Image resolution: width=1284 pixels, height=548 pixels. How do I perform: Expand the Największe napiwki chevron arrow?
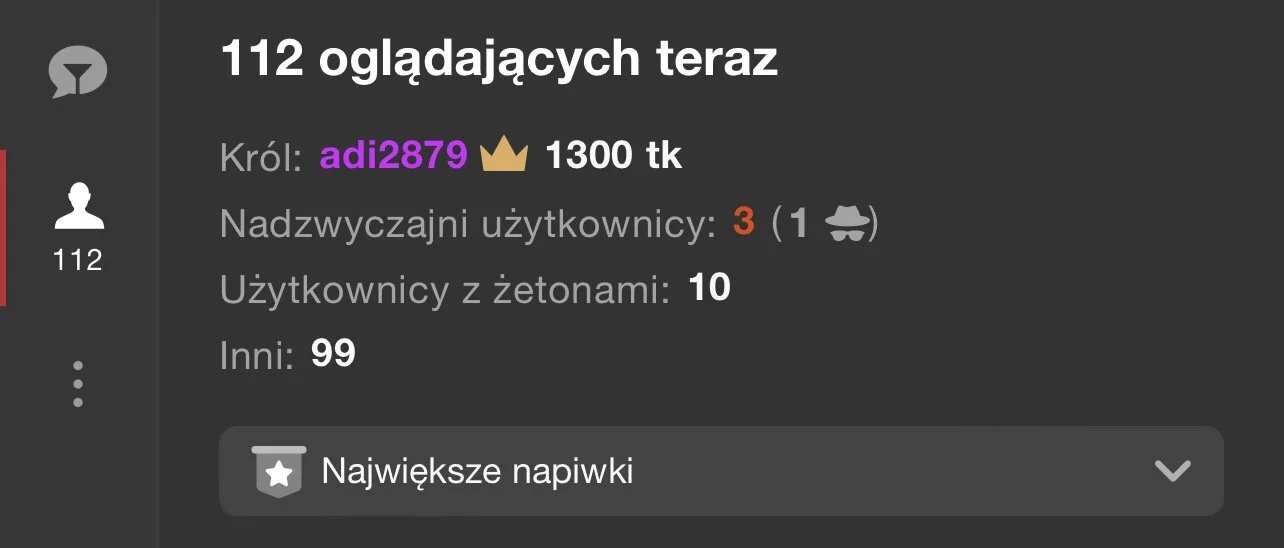1172,471
